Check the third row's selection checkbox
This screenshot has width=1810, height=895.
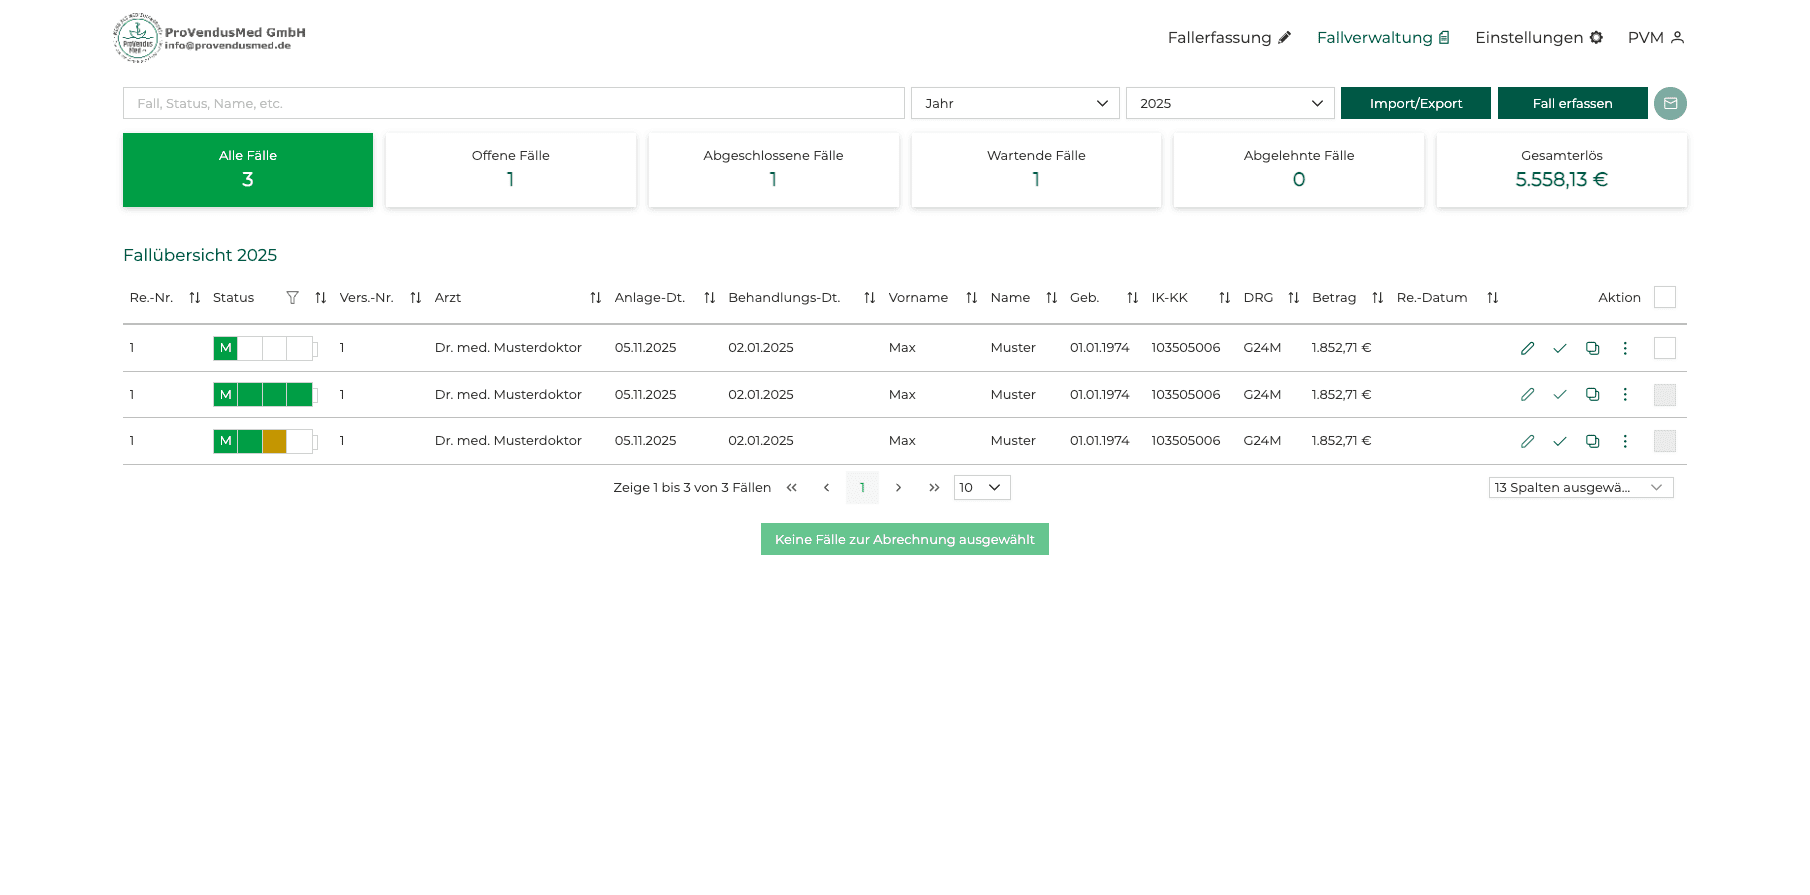click(1664, 441)
